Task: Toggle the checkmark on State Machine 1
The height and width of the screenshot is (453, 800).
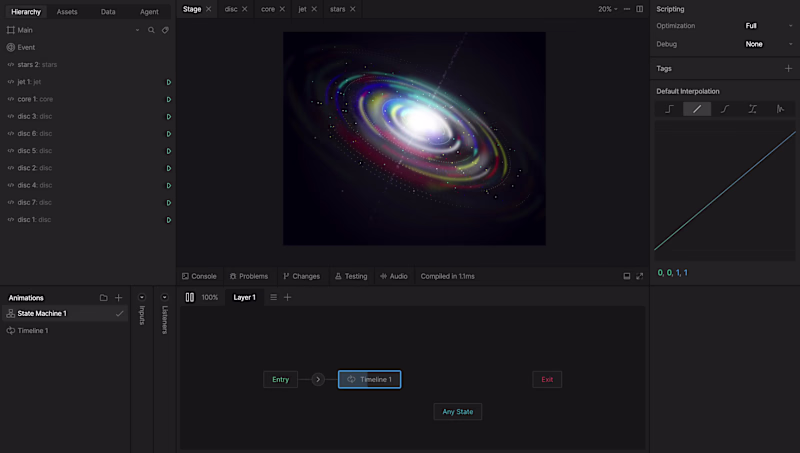Action: click(x=120, y=314)
